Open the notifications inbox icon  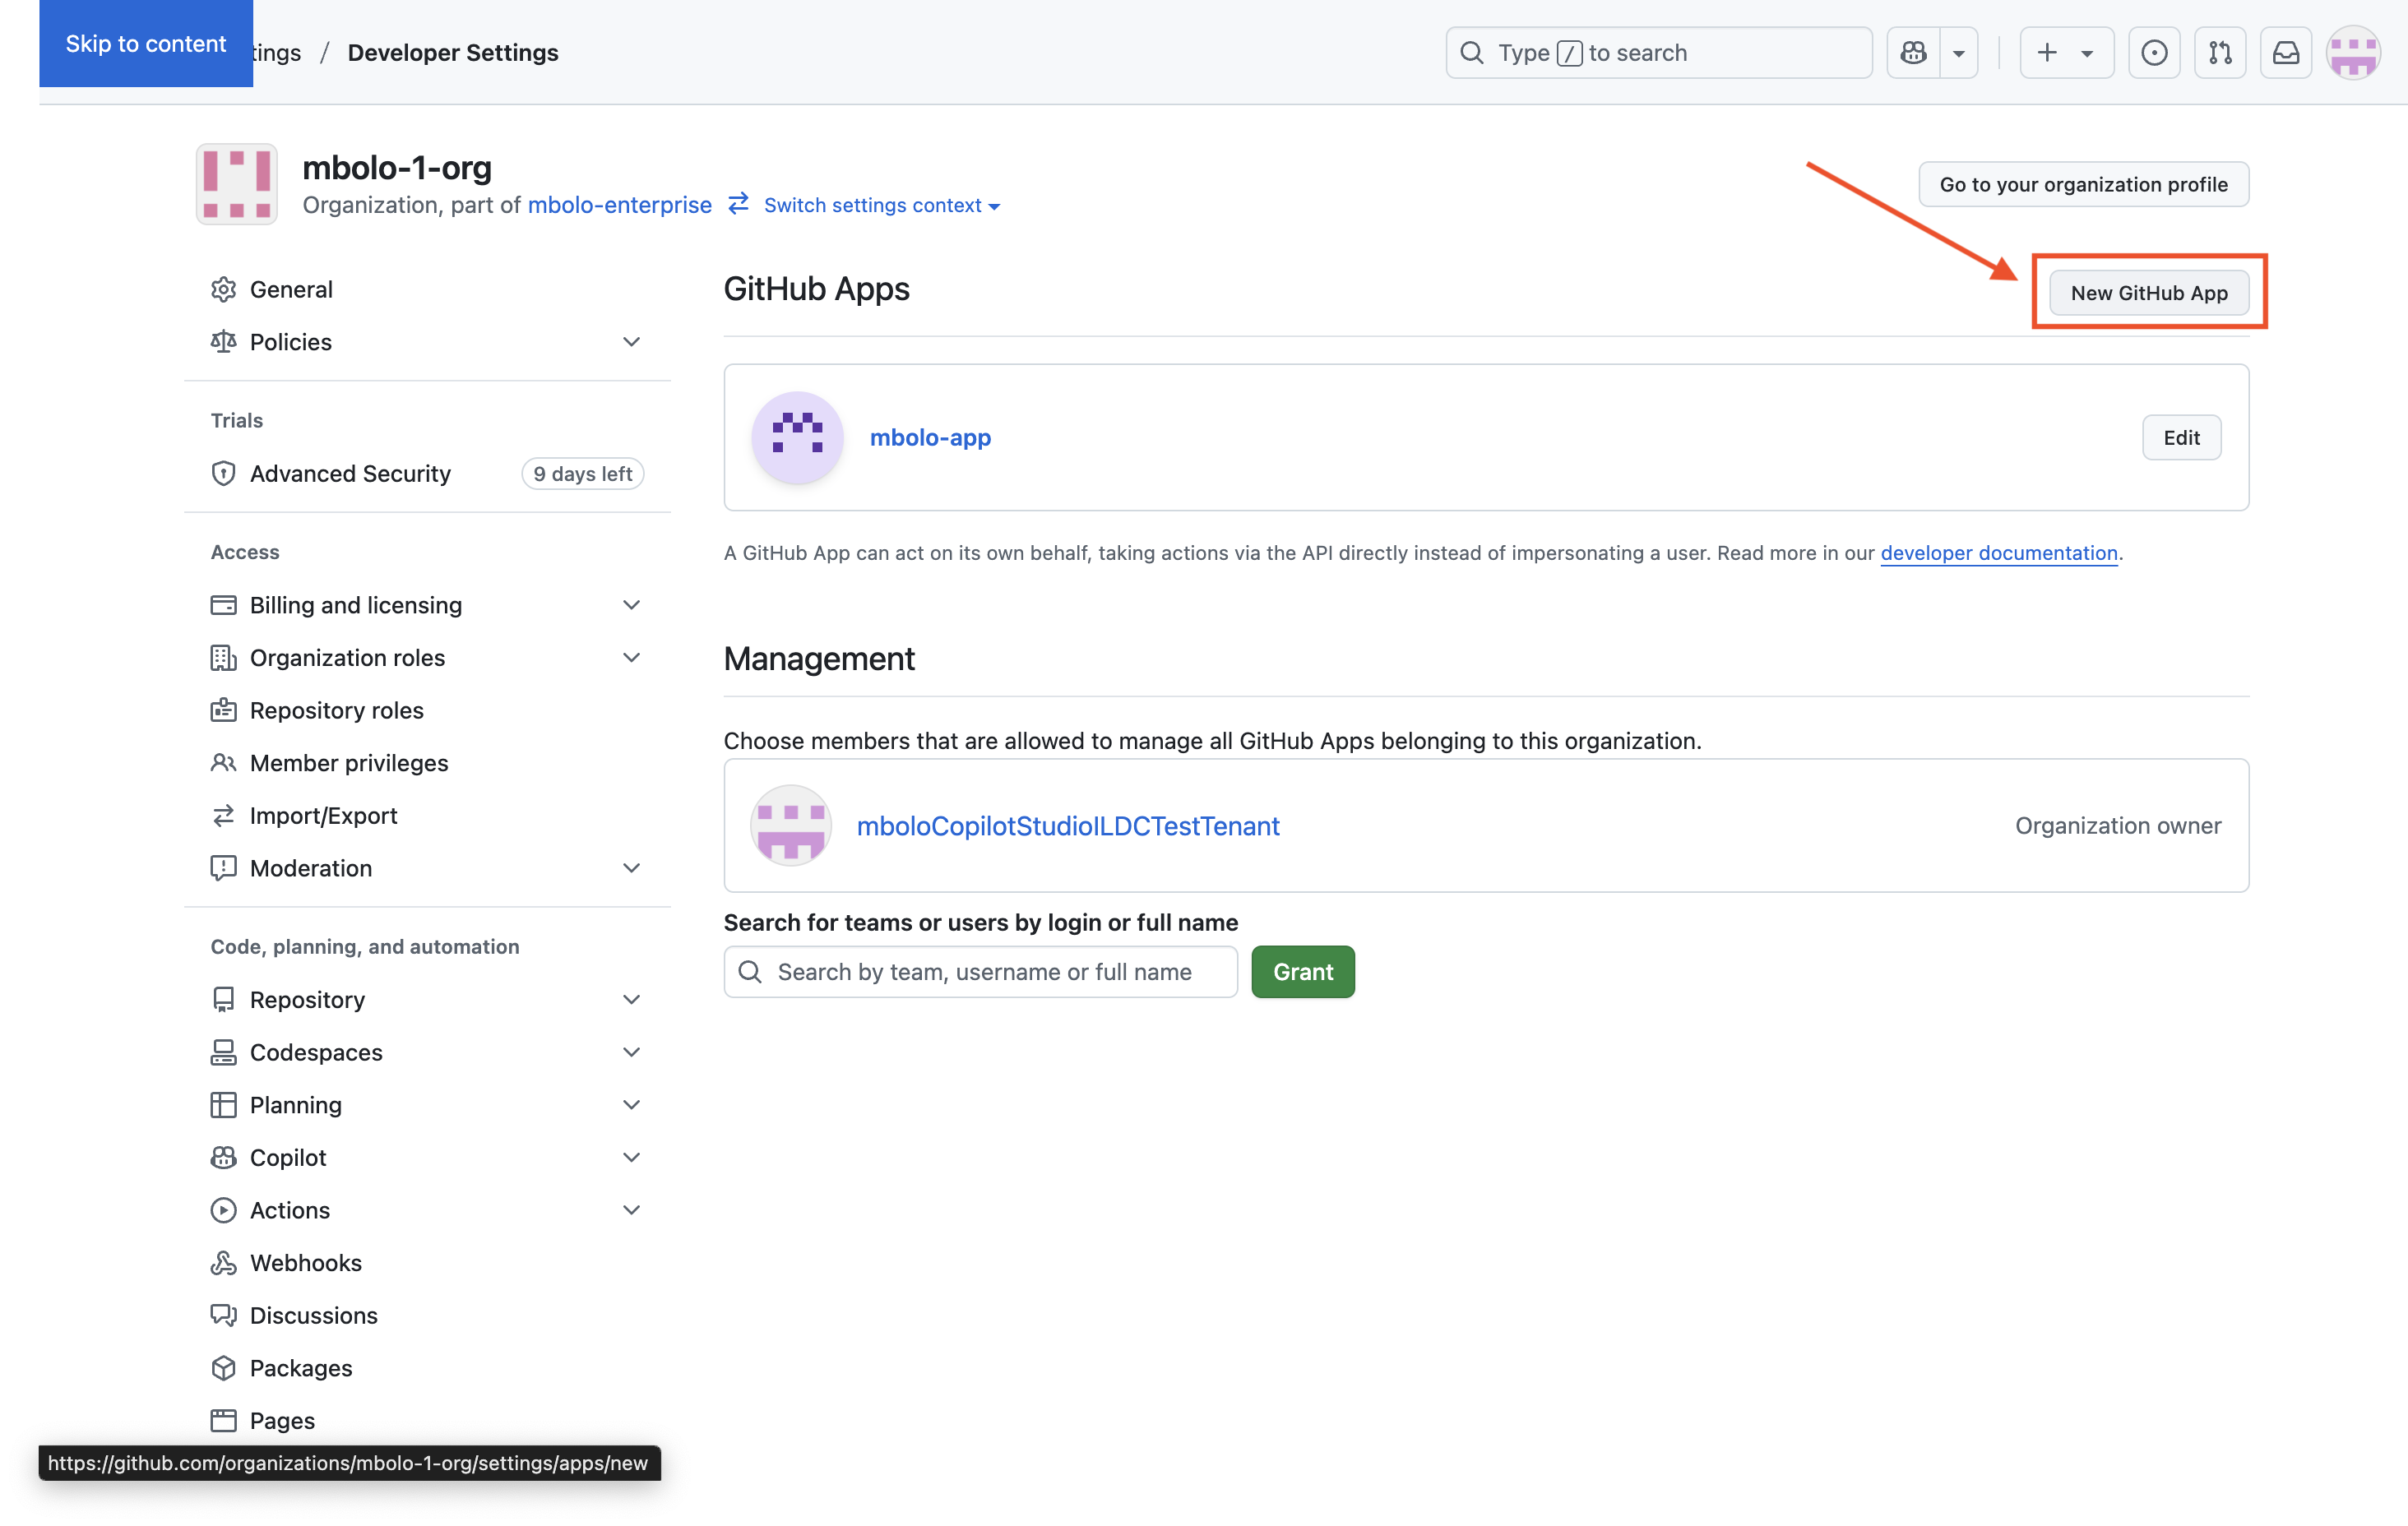point(2286,52)
